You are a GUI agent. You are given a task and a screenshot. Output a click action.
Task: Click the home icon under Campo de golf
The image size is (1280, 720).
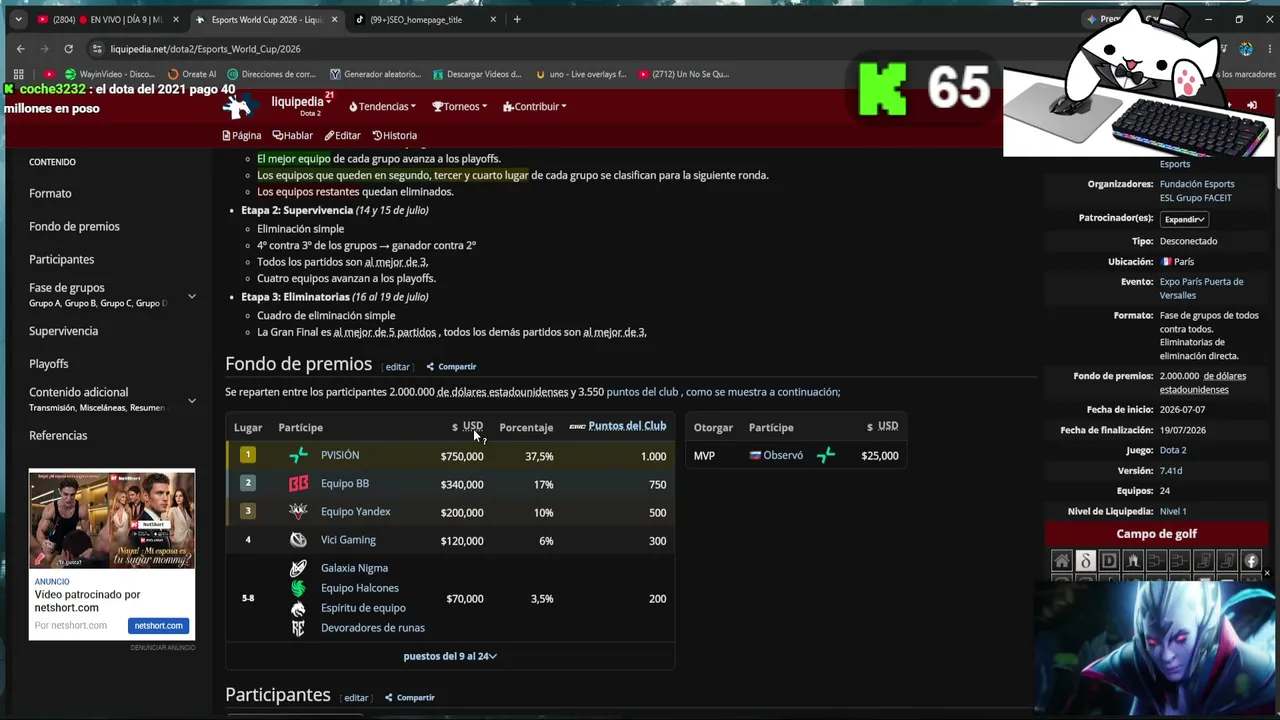point(1061,561)
